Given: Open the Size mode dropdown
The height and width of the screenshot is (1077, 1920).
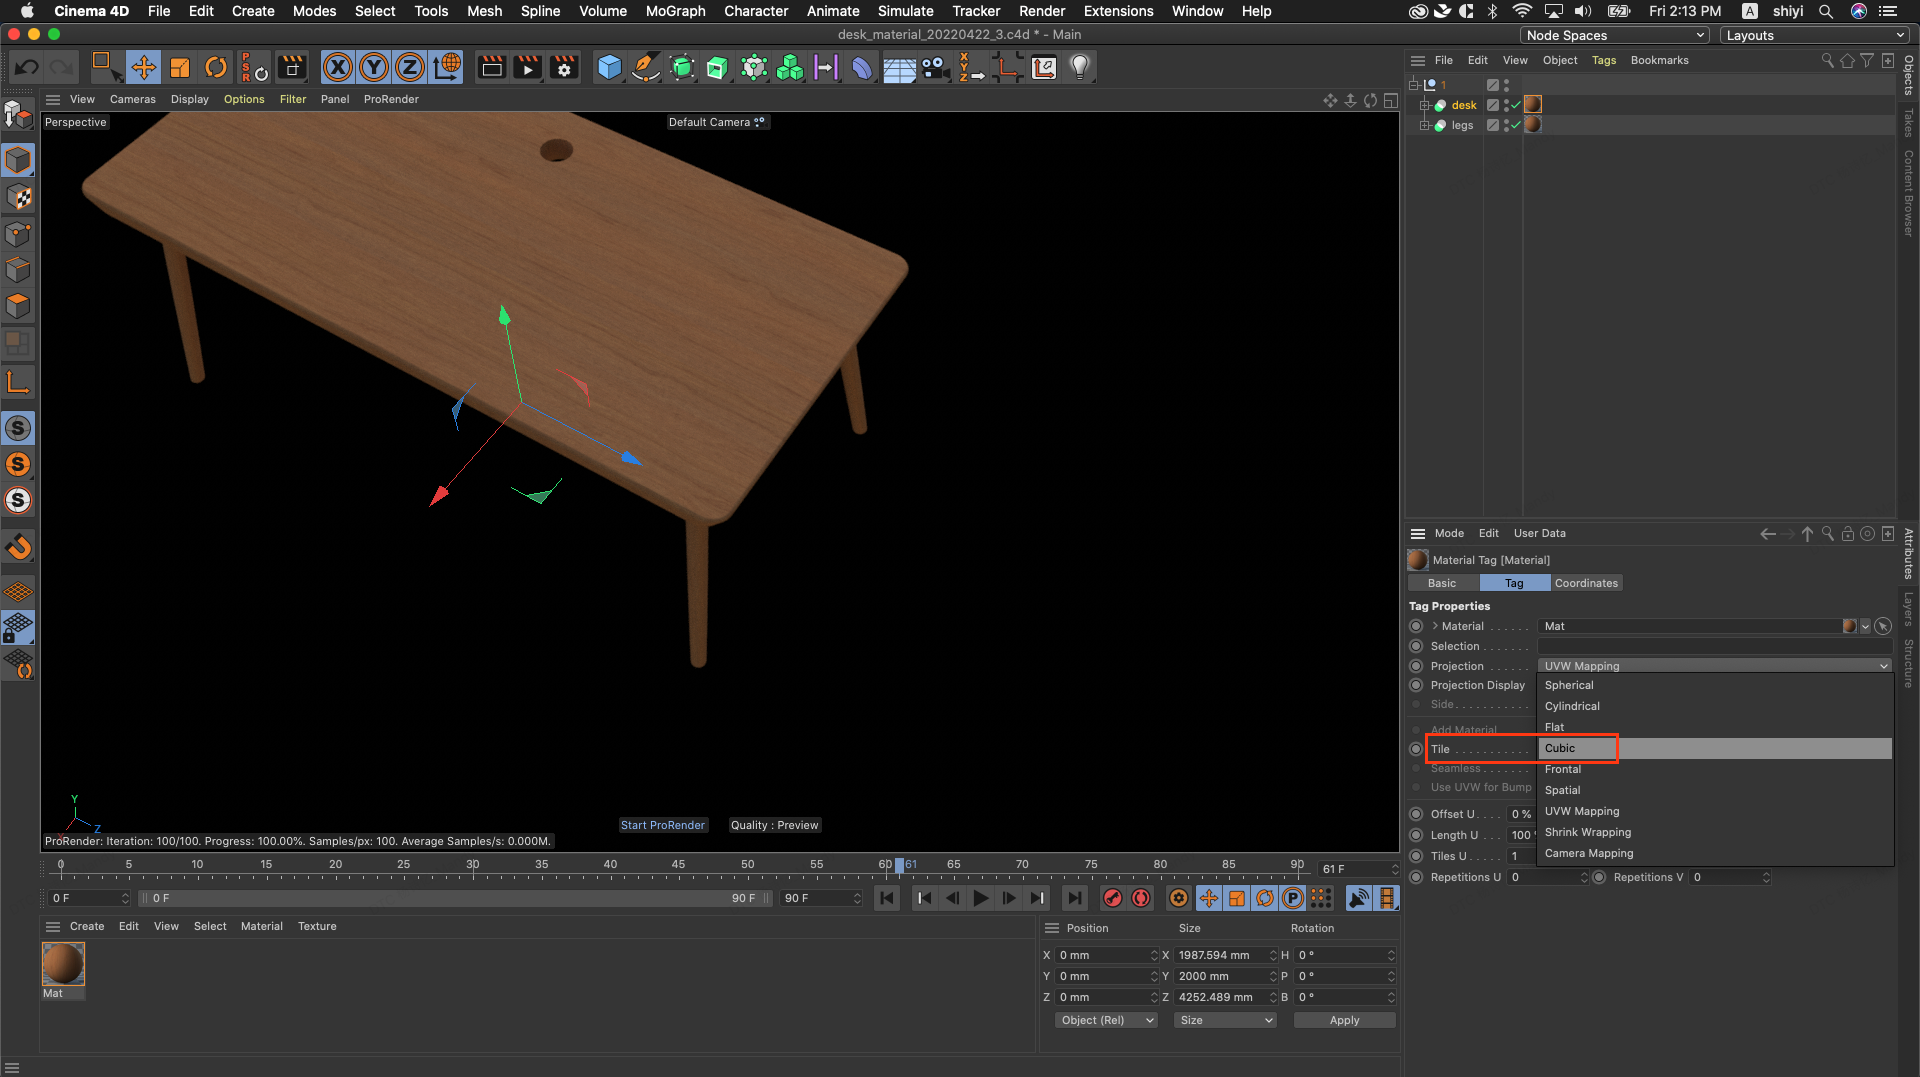Looking at the screenshot, I should click(x=1225, y=1020).
